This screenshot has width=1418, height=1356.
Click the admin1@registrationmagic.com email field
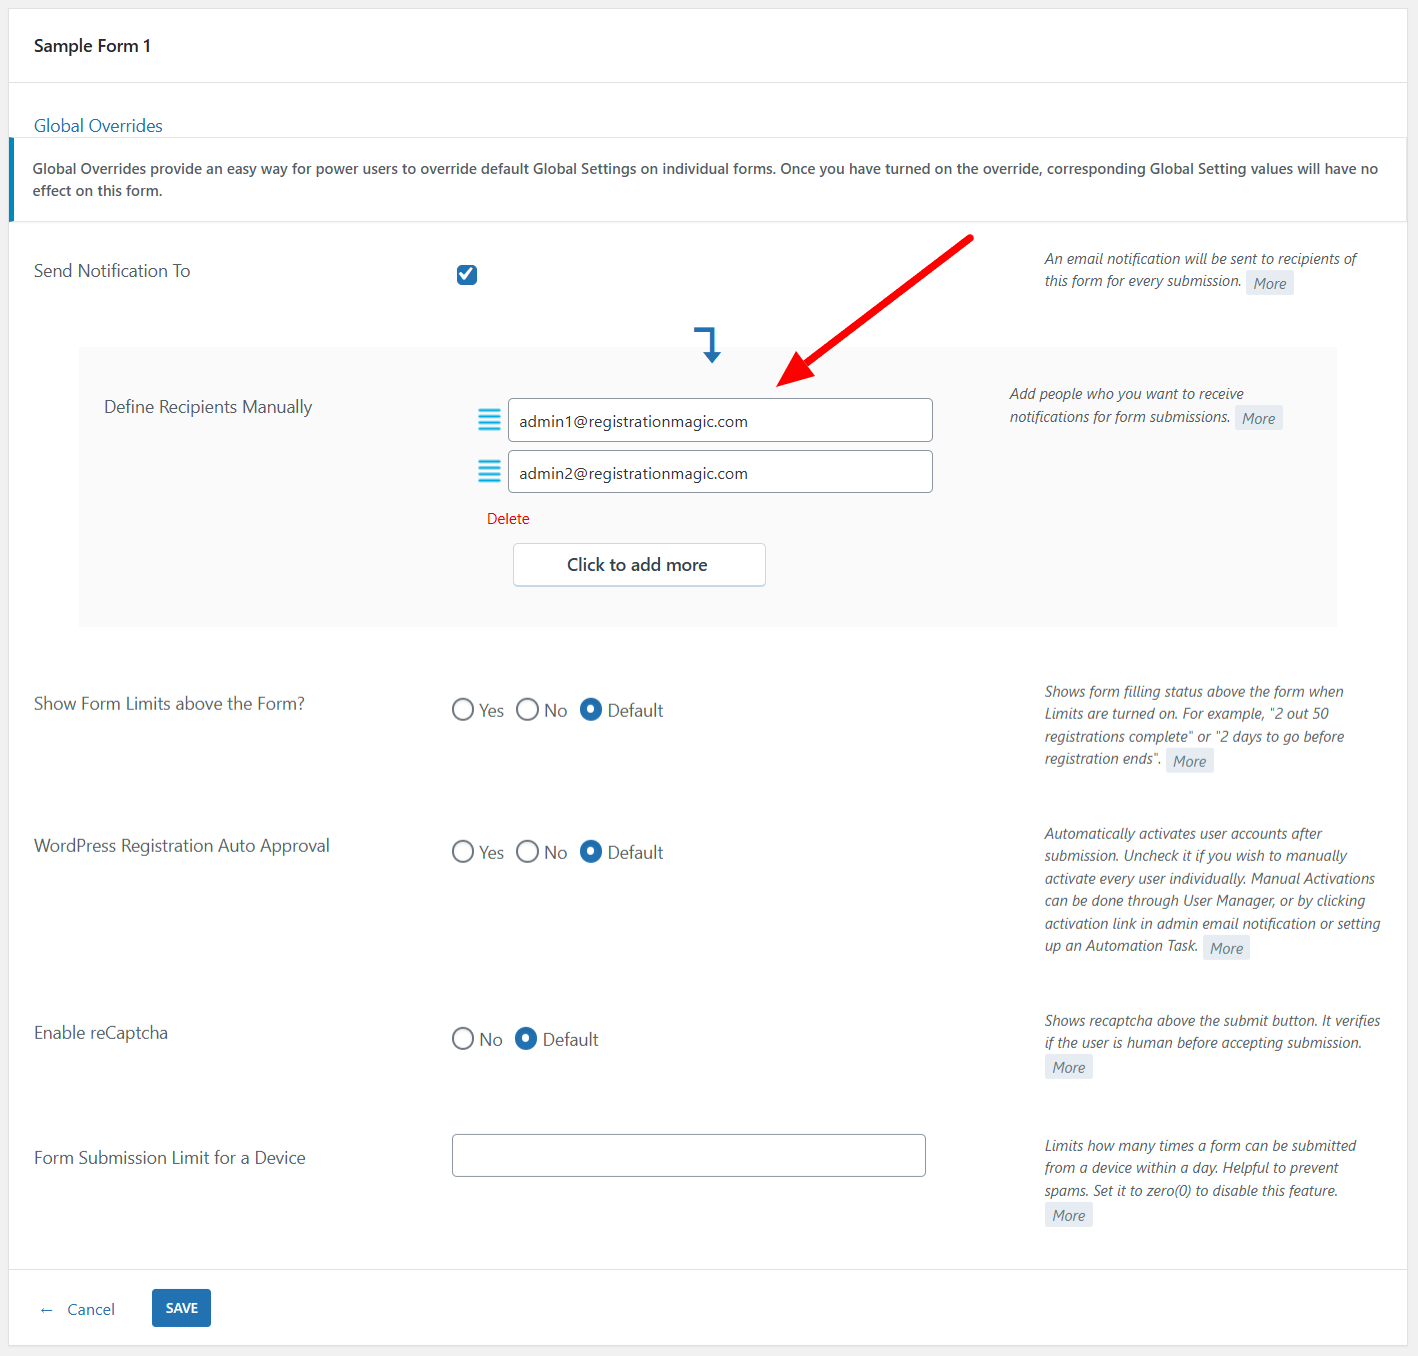click(720, 421)
